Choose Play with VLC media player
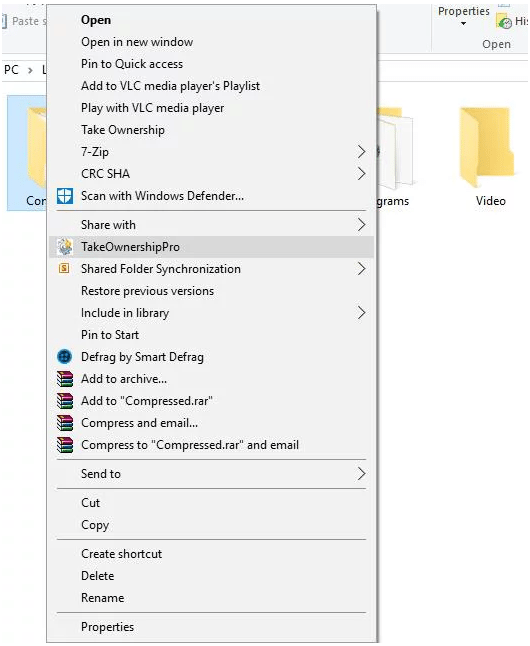 coord(211,108)
